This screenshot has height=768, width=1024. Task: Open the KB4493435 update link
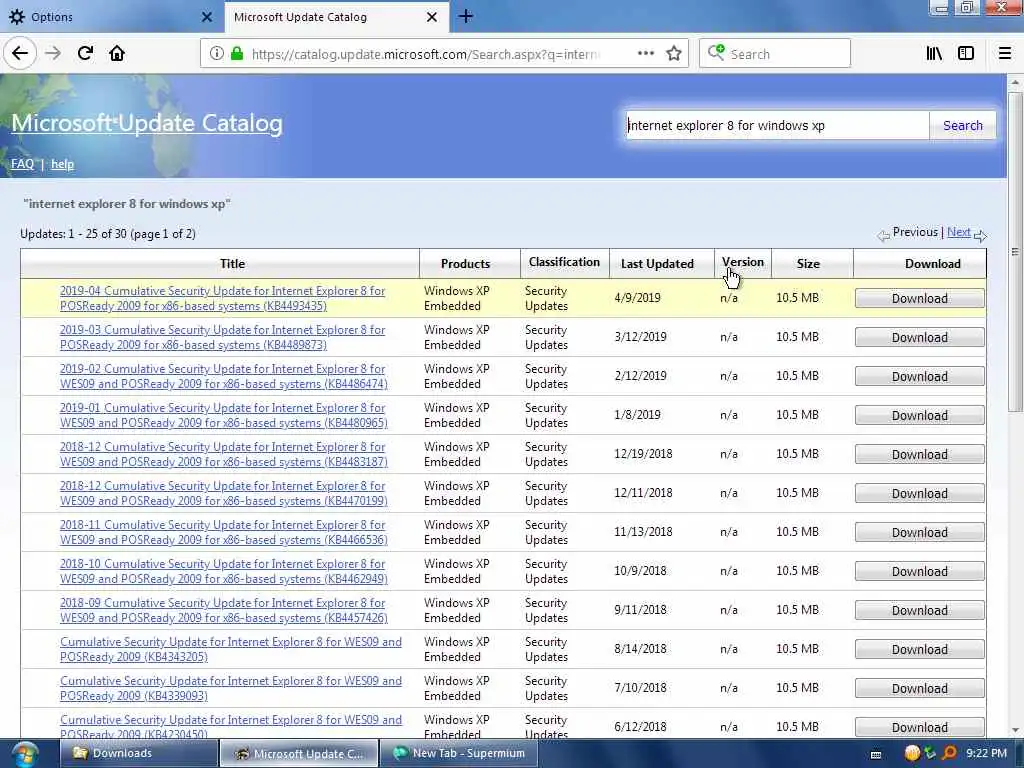pos(222,298)
